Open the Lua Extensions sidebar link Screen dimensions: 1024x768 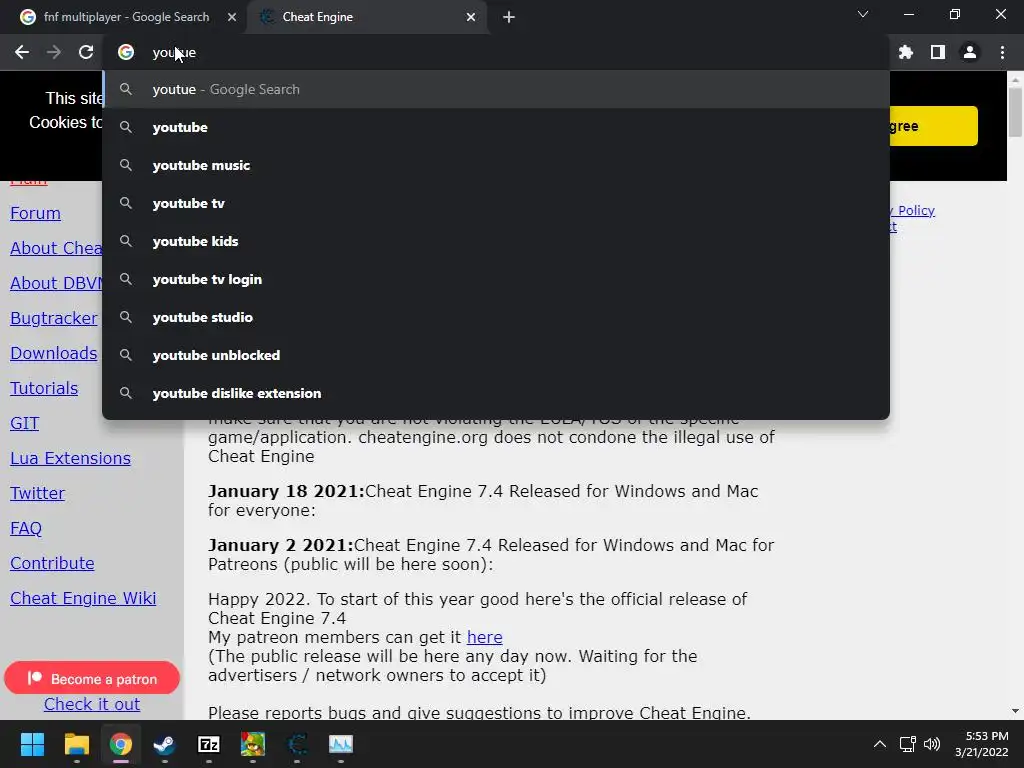pyautogui.click(x=70, y=458)
